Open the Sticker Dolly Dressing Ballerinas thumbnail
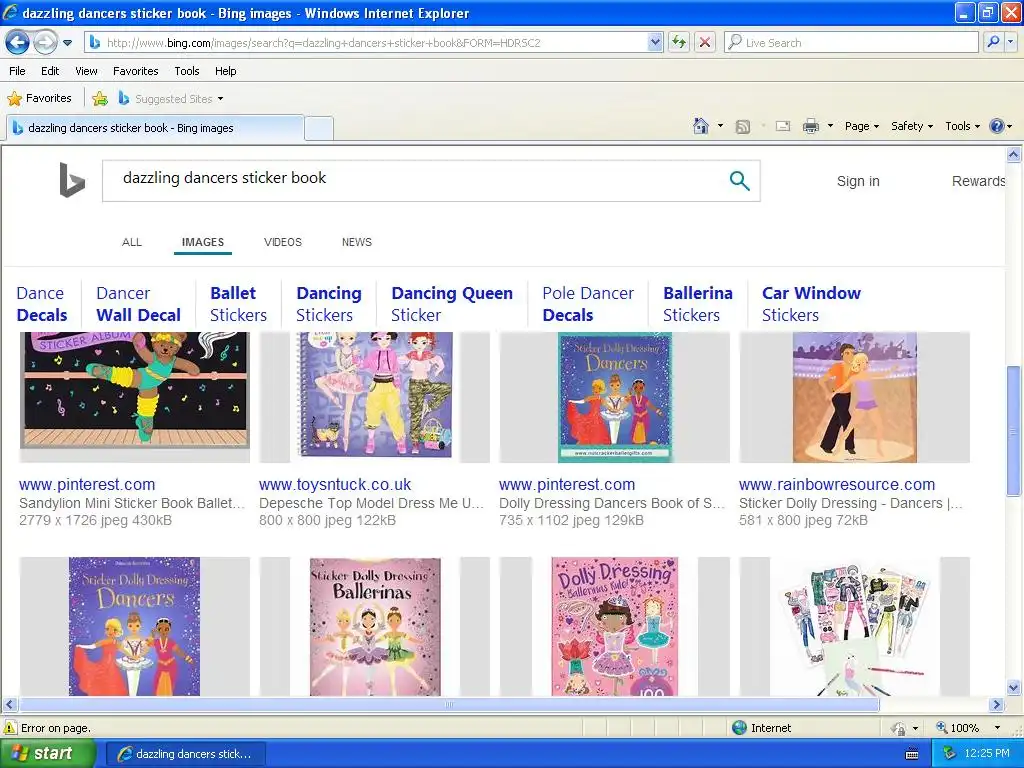The height and width of the screenshot is (768, 1024). pyautogui.click(x=375, y=626)
